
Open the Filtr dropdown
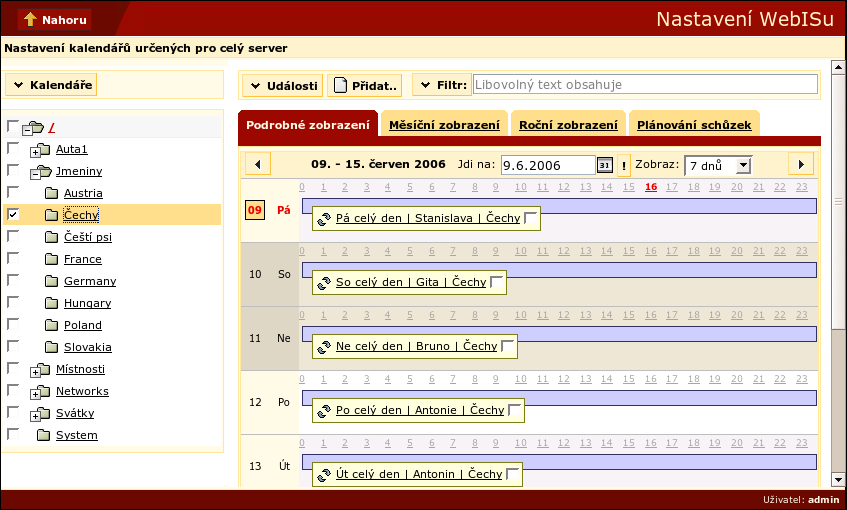(442, 85)
